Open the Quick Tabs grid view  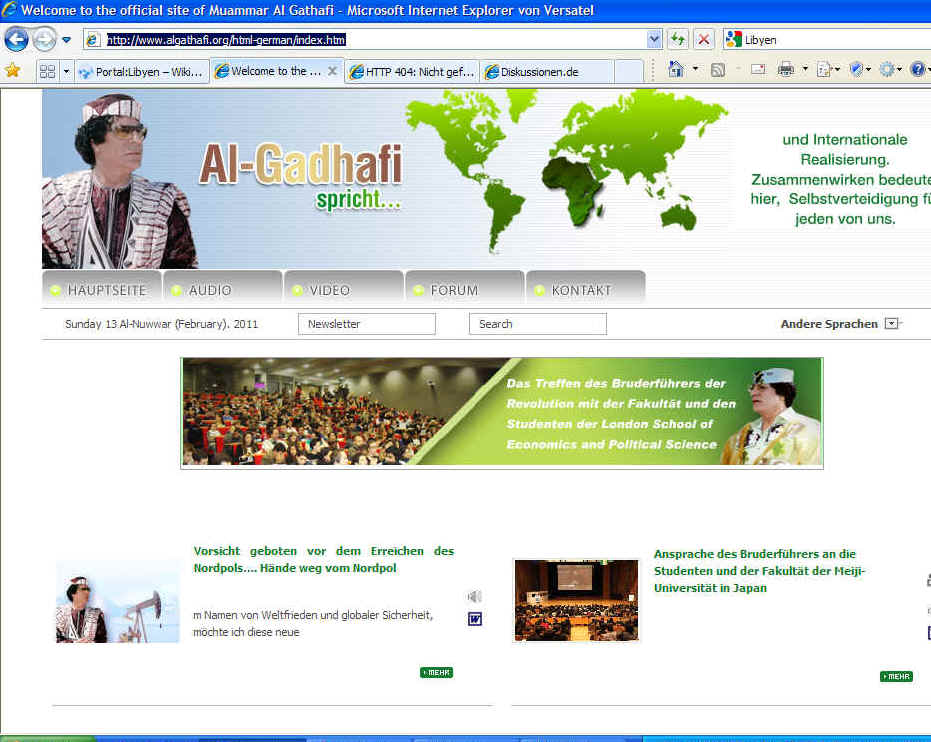(47, 71)
